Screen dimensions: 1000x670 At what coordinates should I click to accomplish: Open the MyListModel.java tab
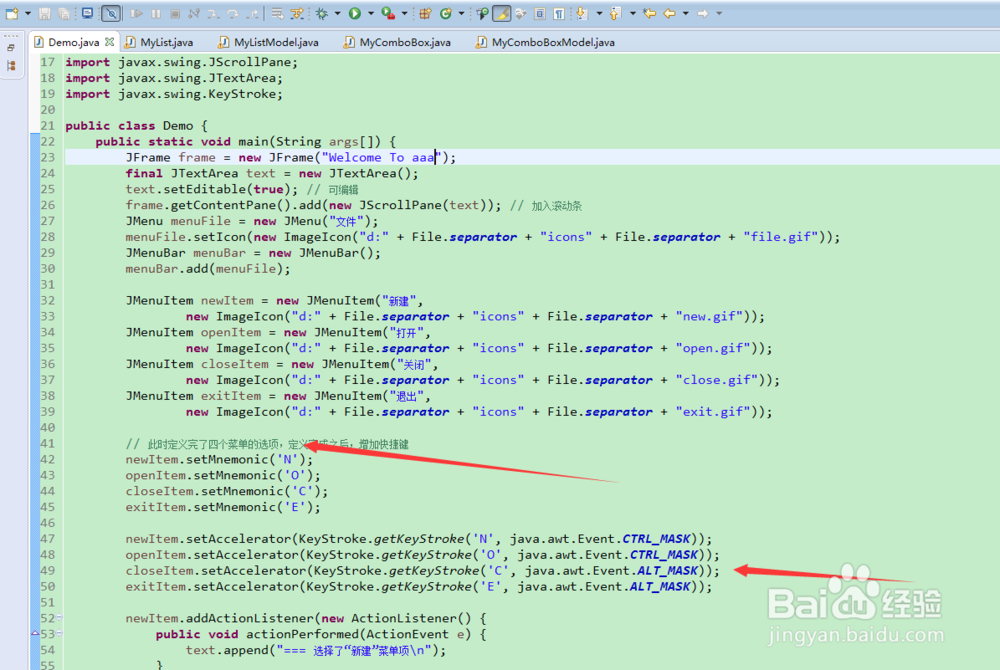tap(268, 42)
